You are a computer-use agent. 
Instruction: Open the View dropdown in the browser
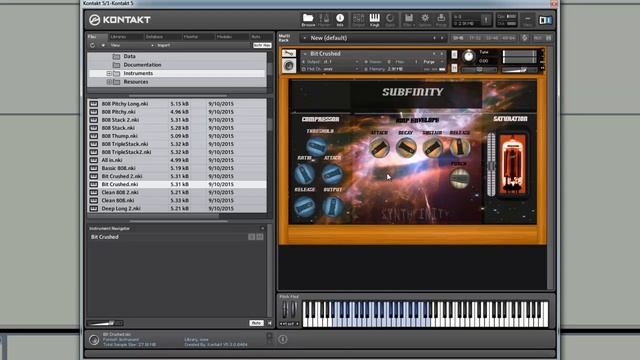[x=132, y=45]
